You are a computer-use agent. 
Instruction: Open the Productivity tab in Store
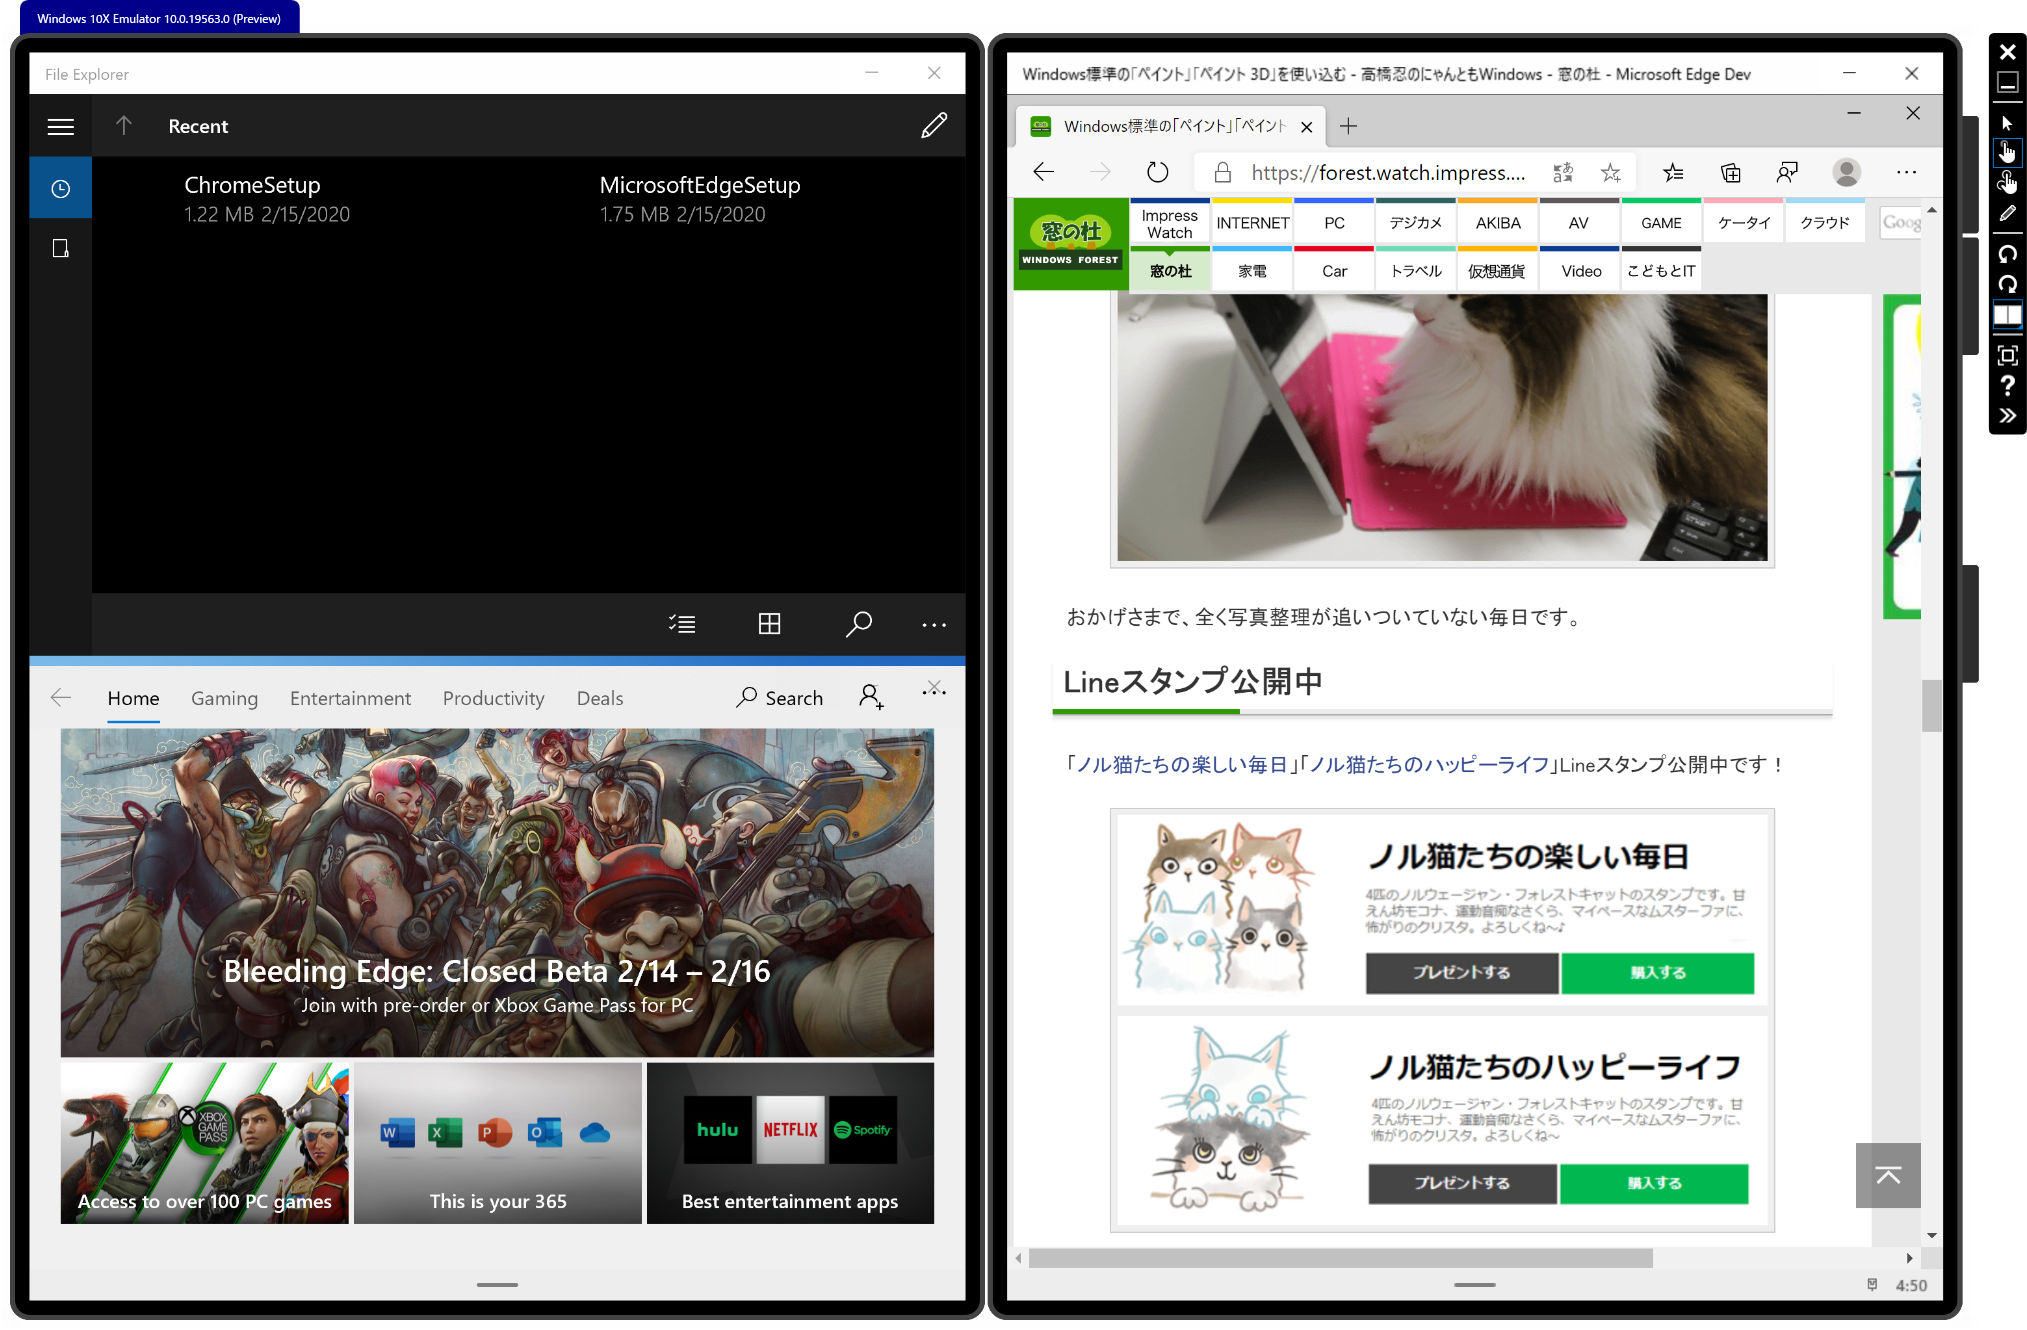(493, 698)
